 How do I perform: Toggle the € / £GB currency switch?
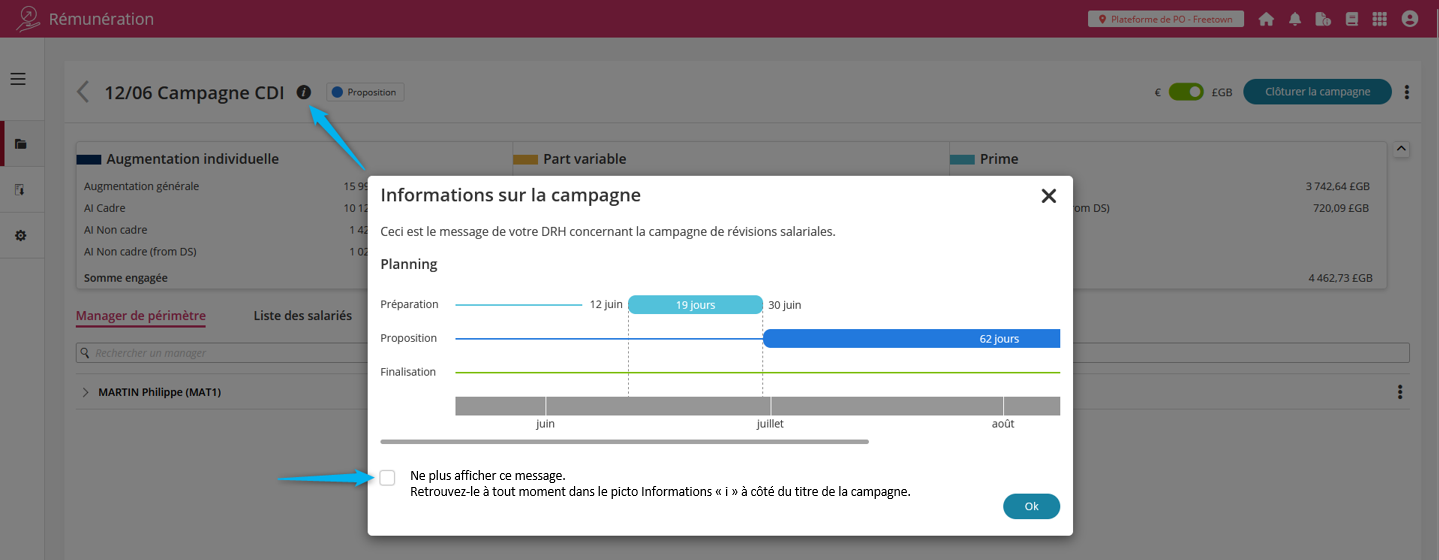1186,92
